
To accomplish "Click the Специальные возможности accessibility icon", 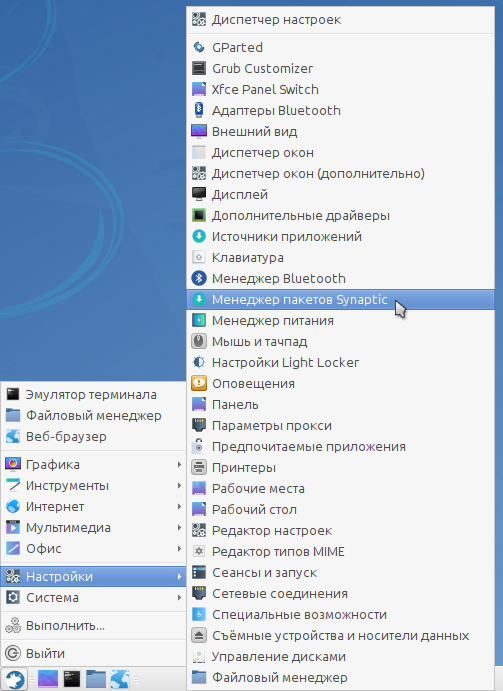I will [199, 615].
